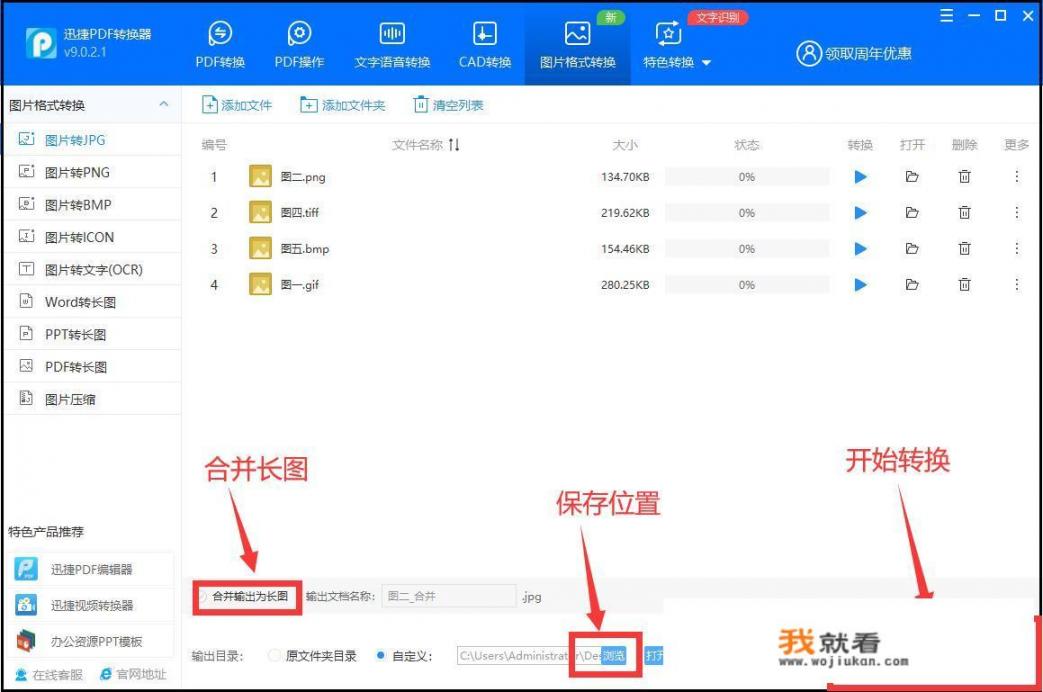The image size is (1043, 692).
Task: Open more options for 图二.png
Action: pos(1016,177)
